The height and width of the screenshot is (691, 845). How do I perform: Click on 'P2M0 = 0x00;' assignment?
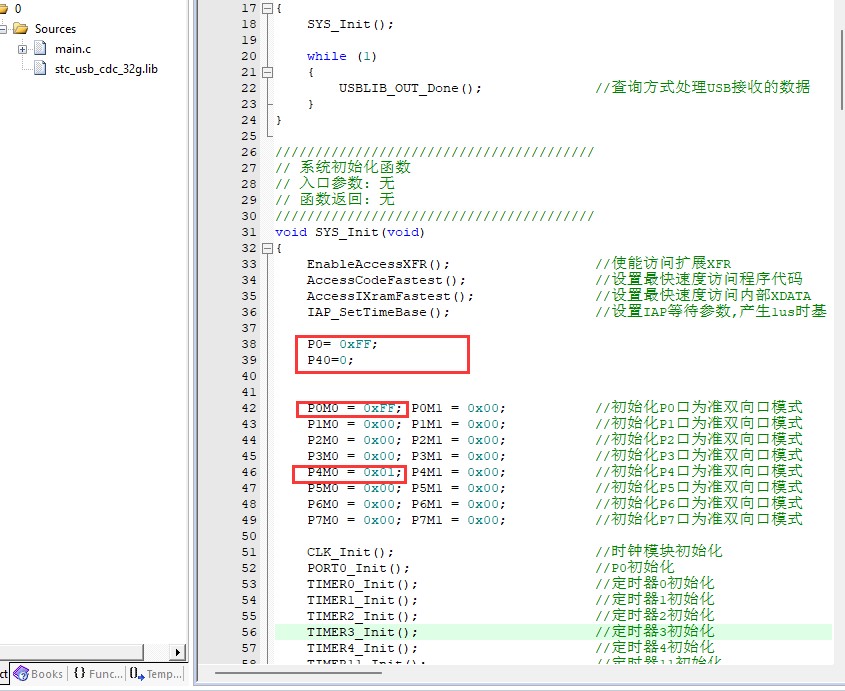(355, 440)
